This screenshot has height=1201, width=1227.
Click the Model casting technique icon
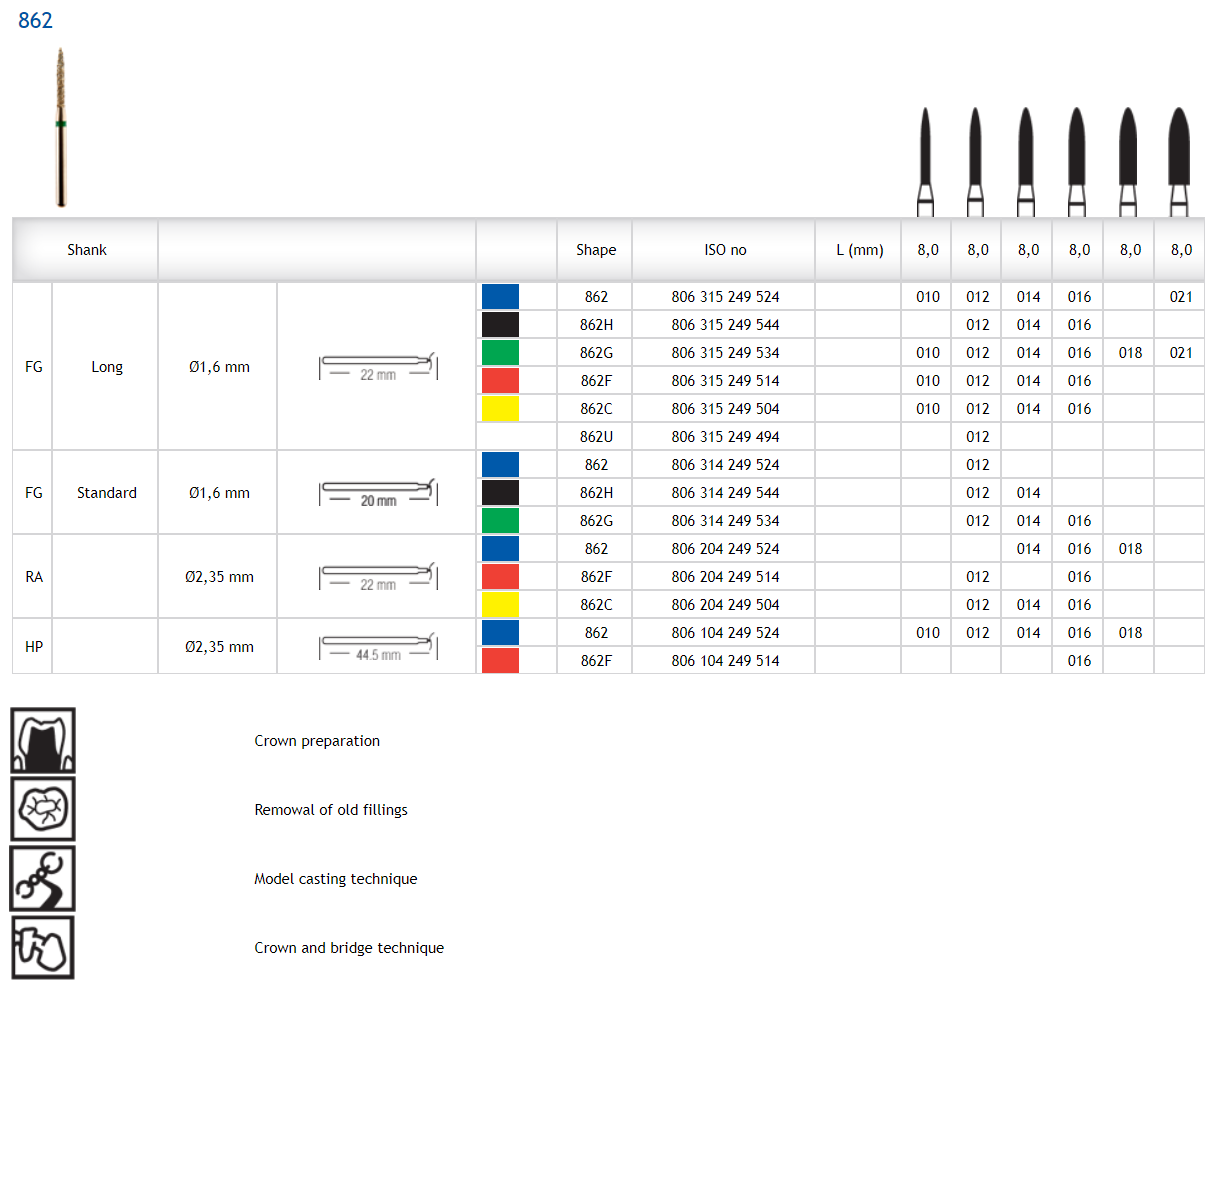43,879
